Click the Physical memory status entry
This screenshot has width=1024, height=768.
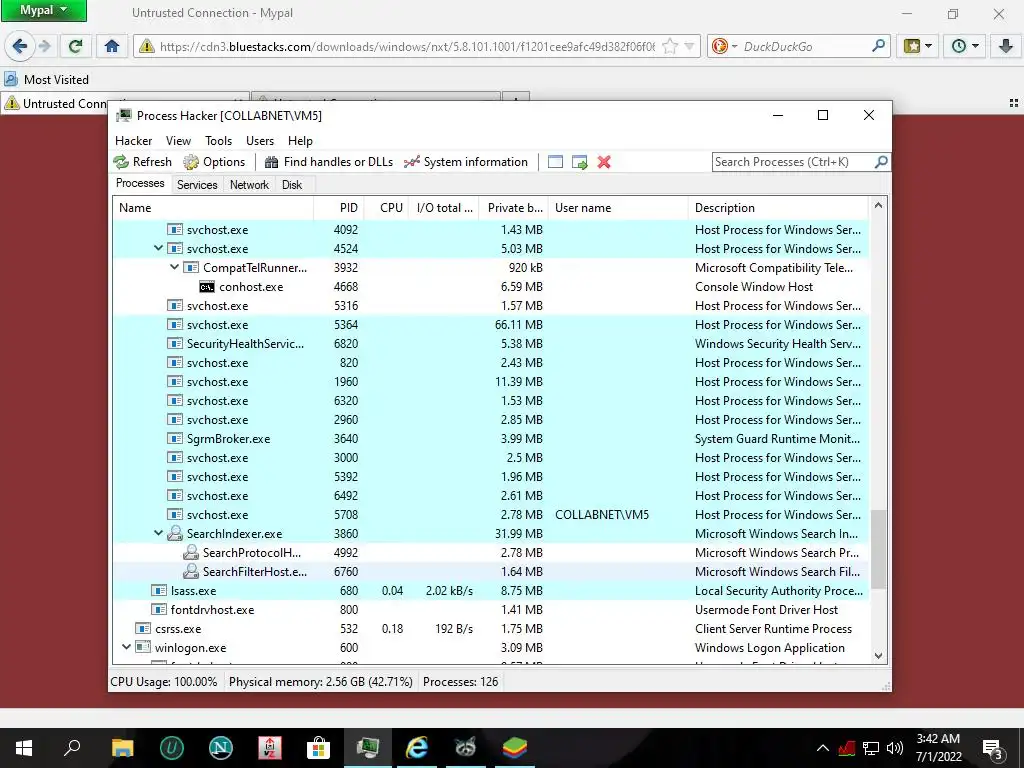coord(321,682)
